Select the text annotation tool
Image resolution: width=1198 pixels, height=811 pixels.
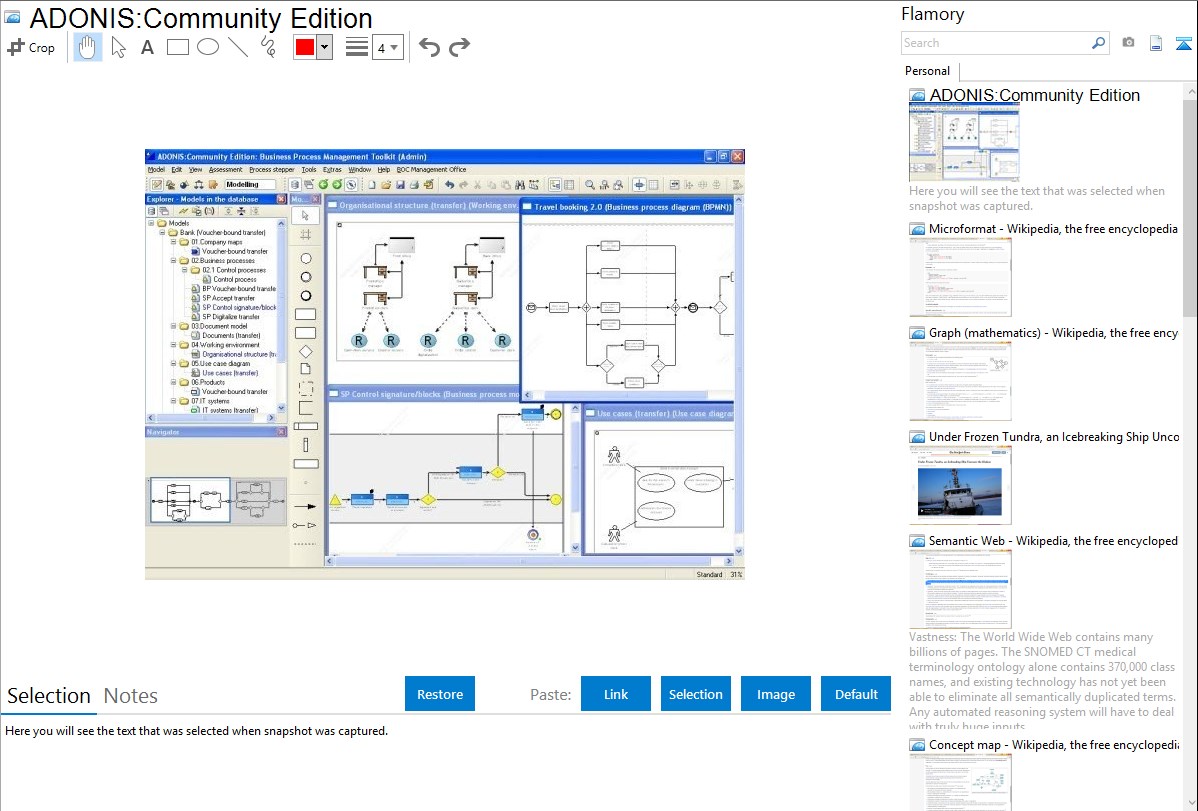point(147,47)
